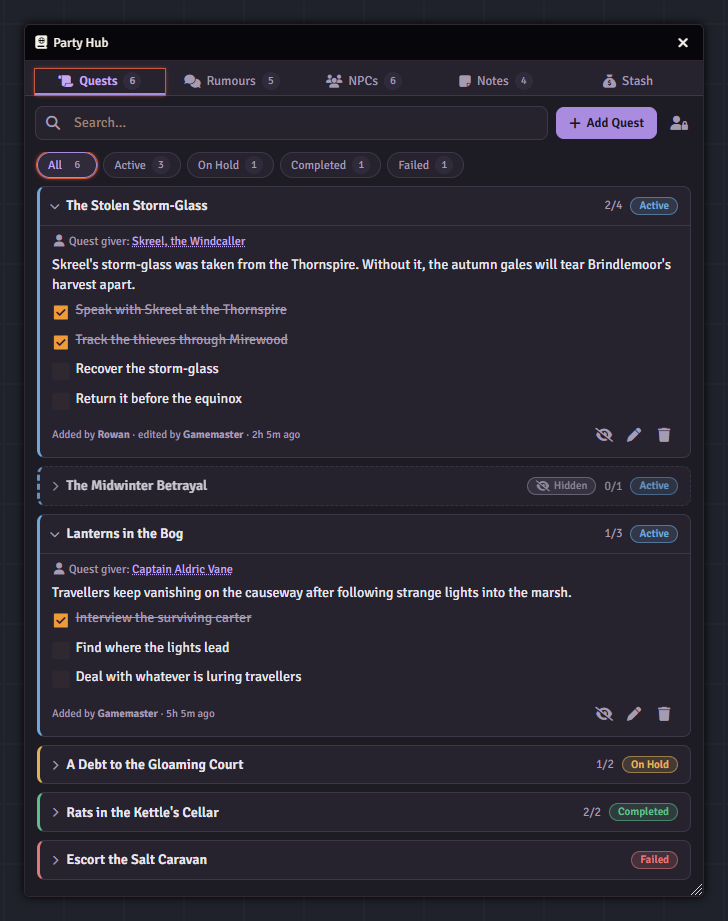Expand A Debt to the Gloaming Court

(x=55, y=765)
